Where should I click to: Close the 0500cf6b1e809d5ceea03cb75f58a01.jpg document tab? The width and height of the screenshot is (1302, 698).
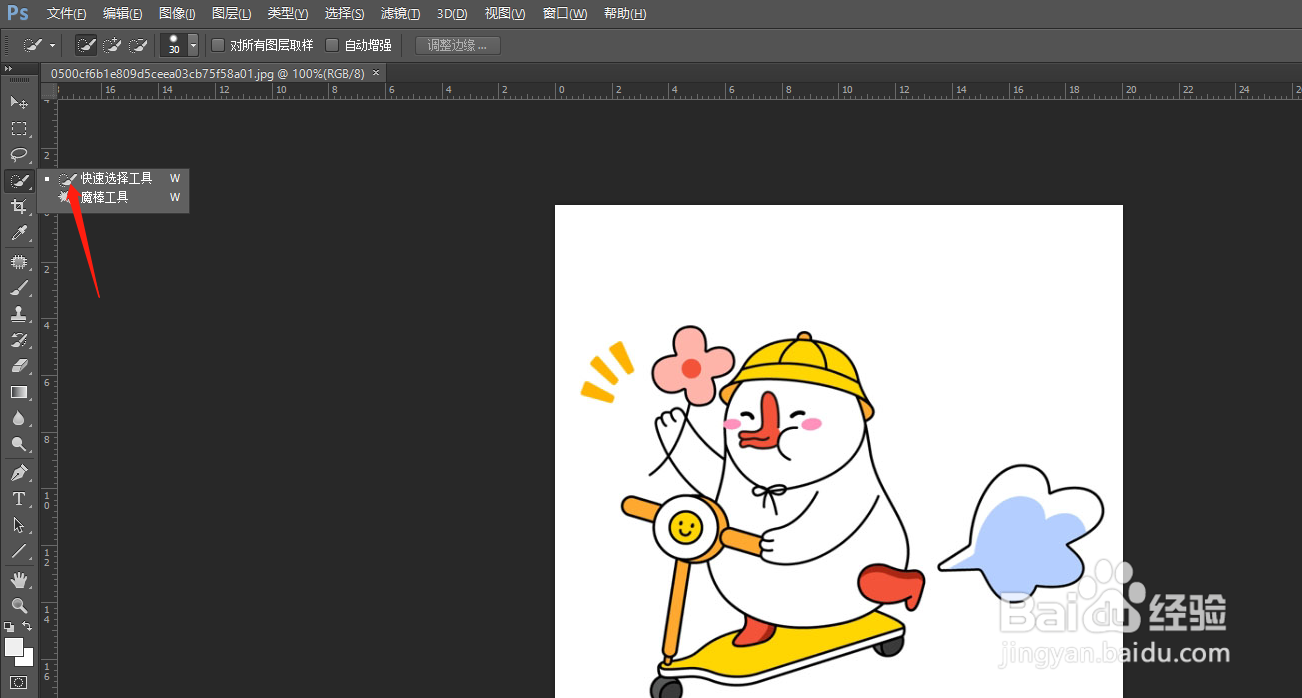click(376, 73)
